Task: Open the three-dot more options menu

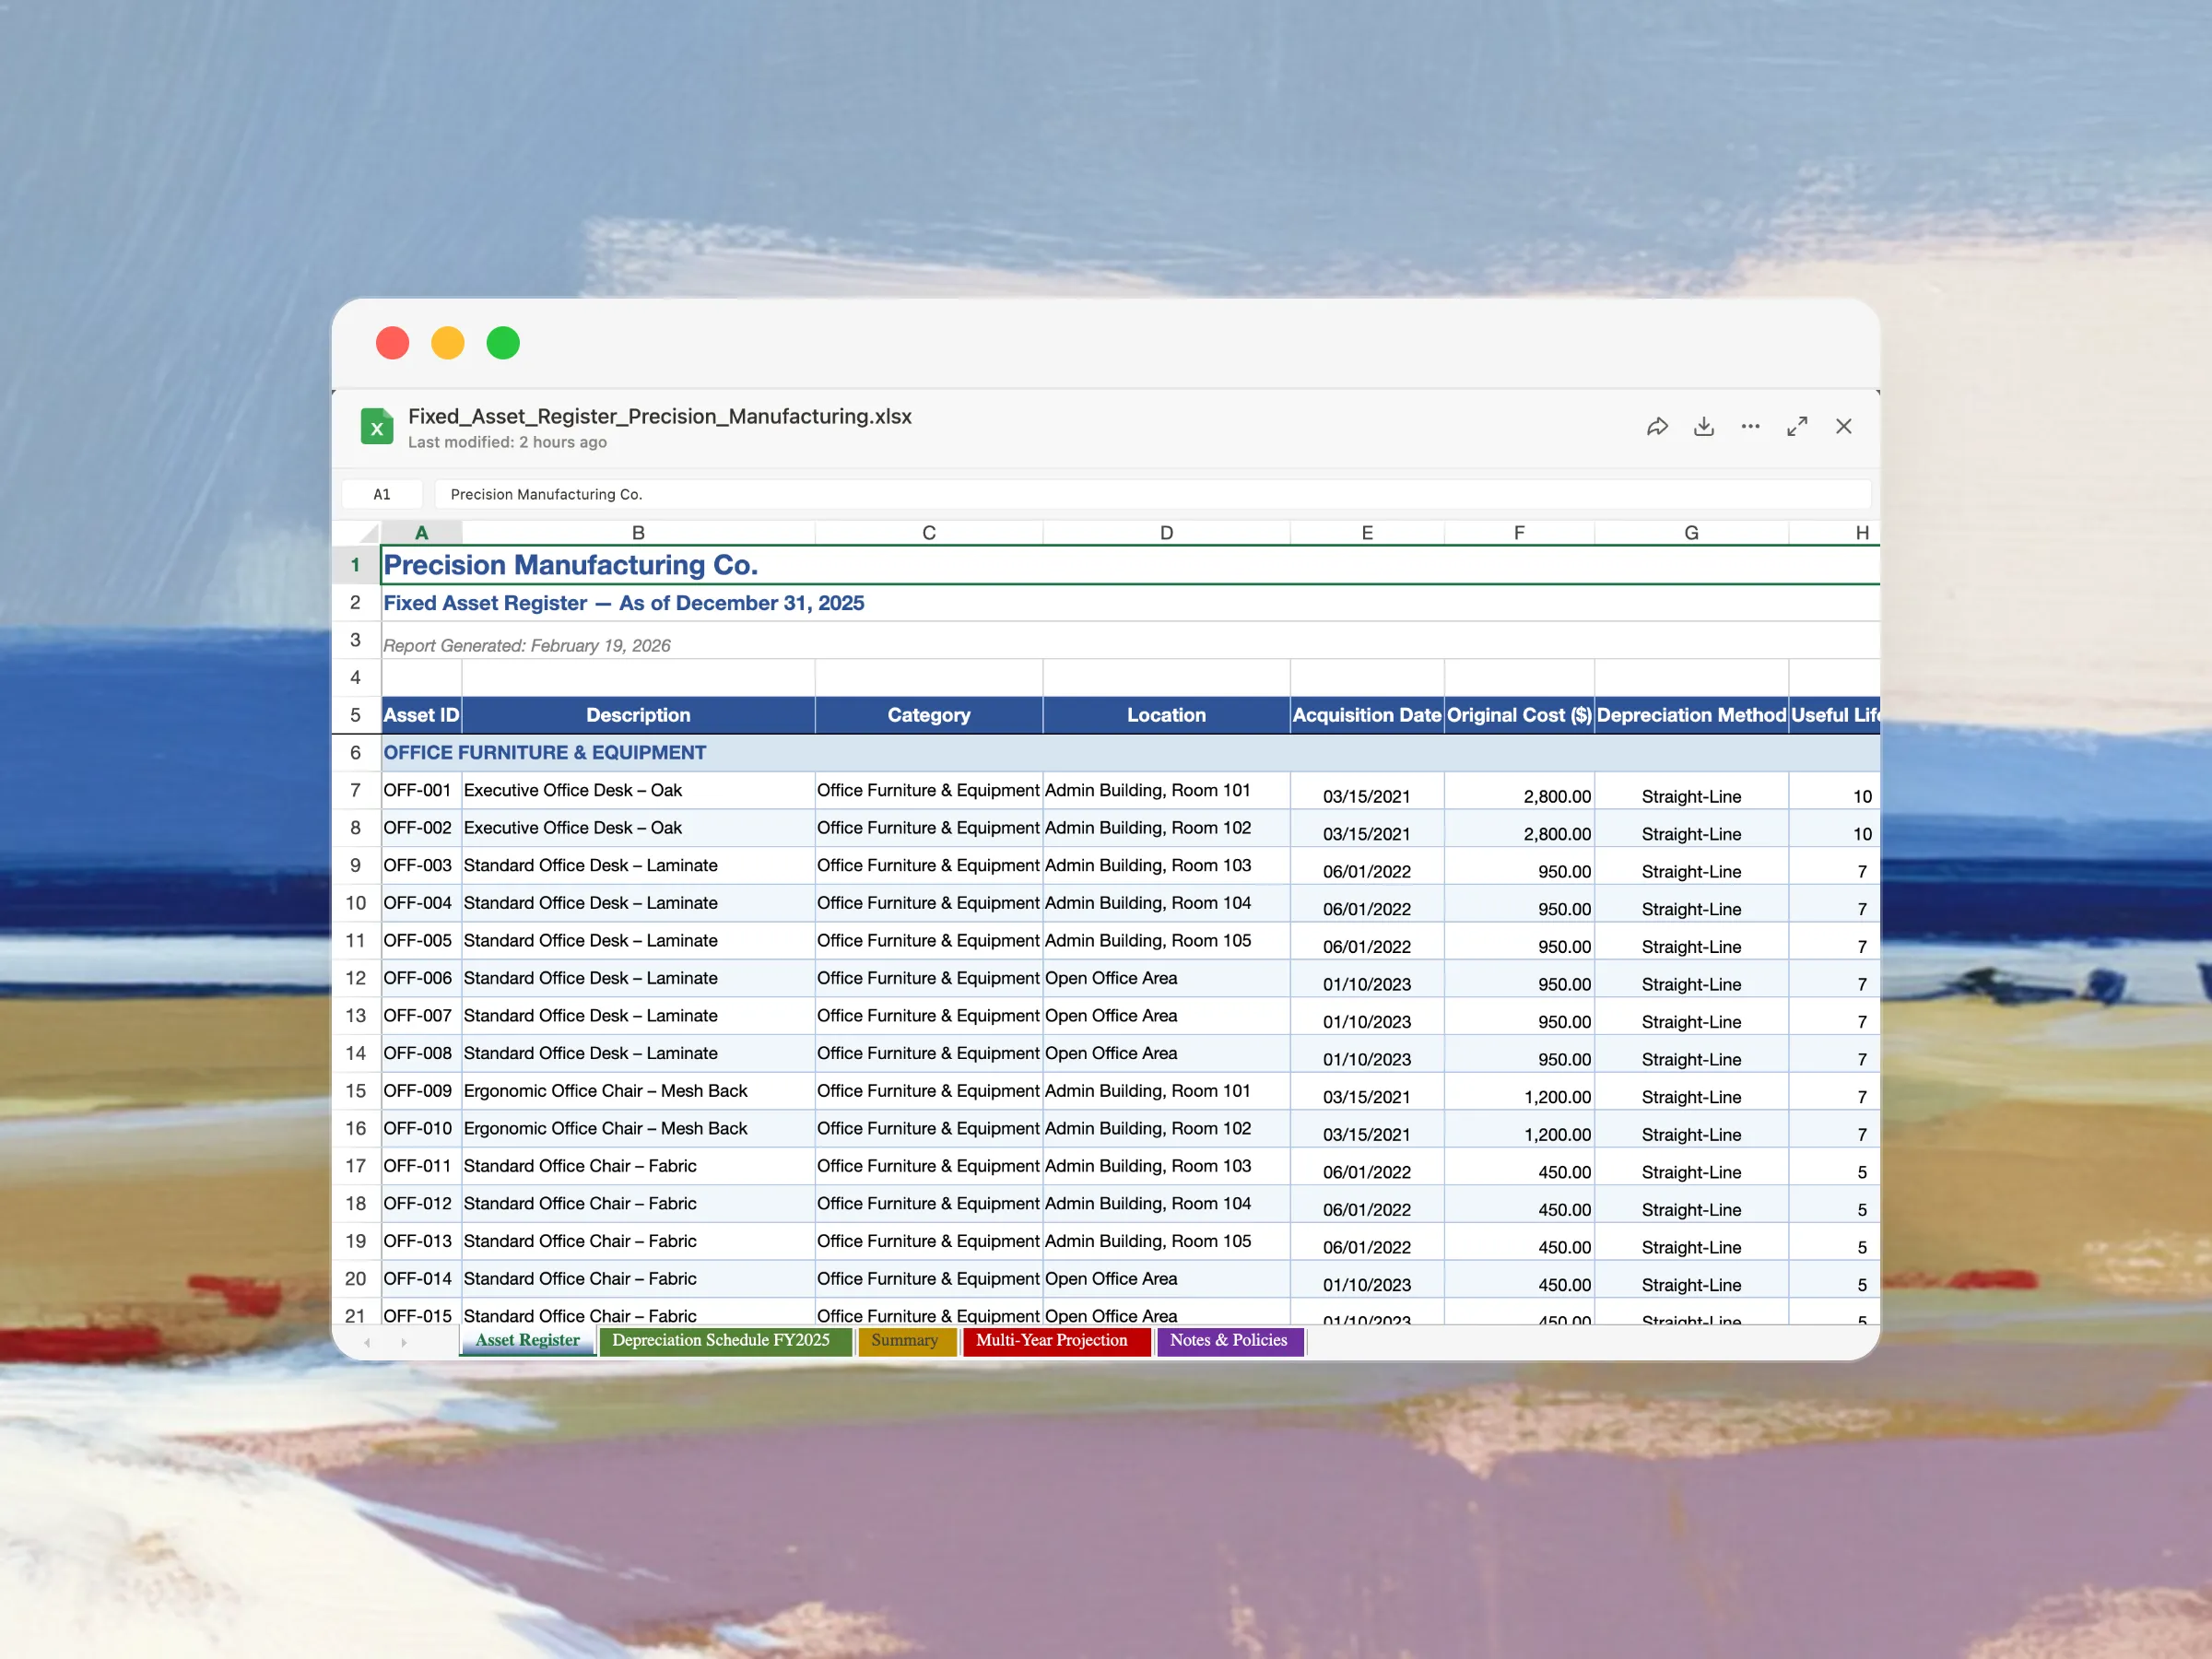Action: tap(1750, 427)
